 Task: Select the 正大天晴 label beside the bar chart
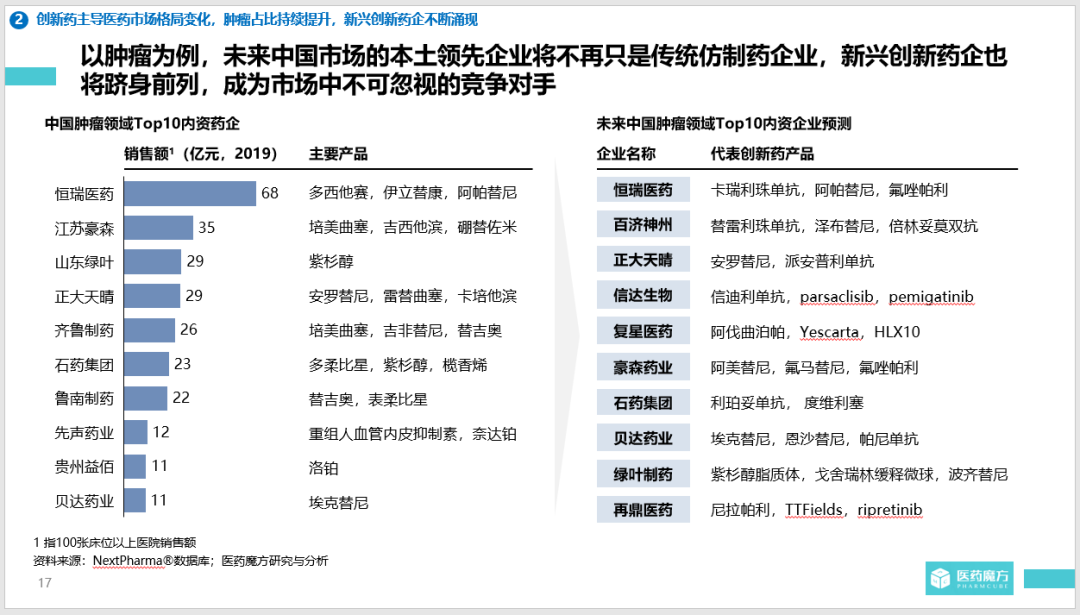click(x=84, y=297)
